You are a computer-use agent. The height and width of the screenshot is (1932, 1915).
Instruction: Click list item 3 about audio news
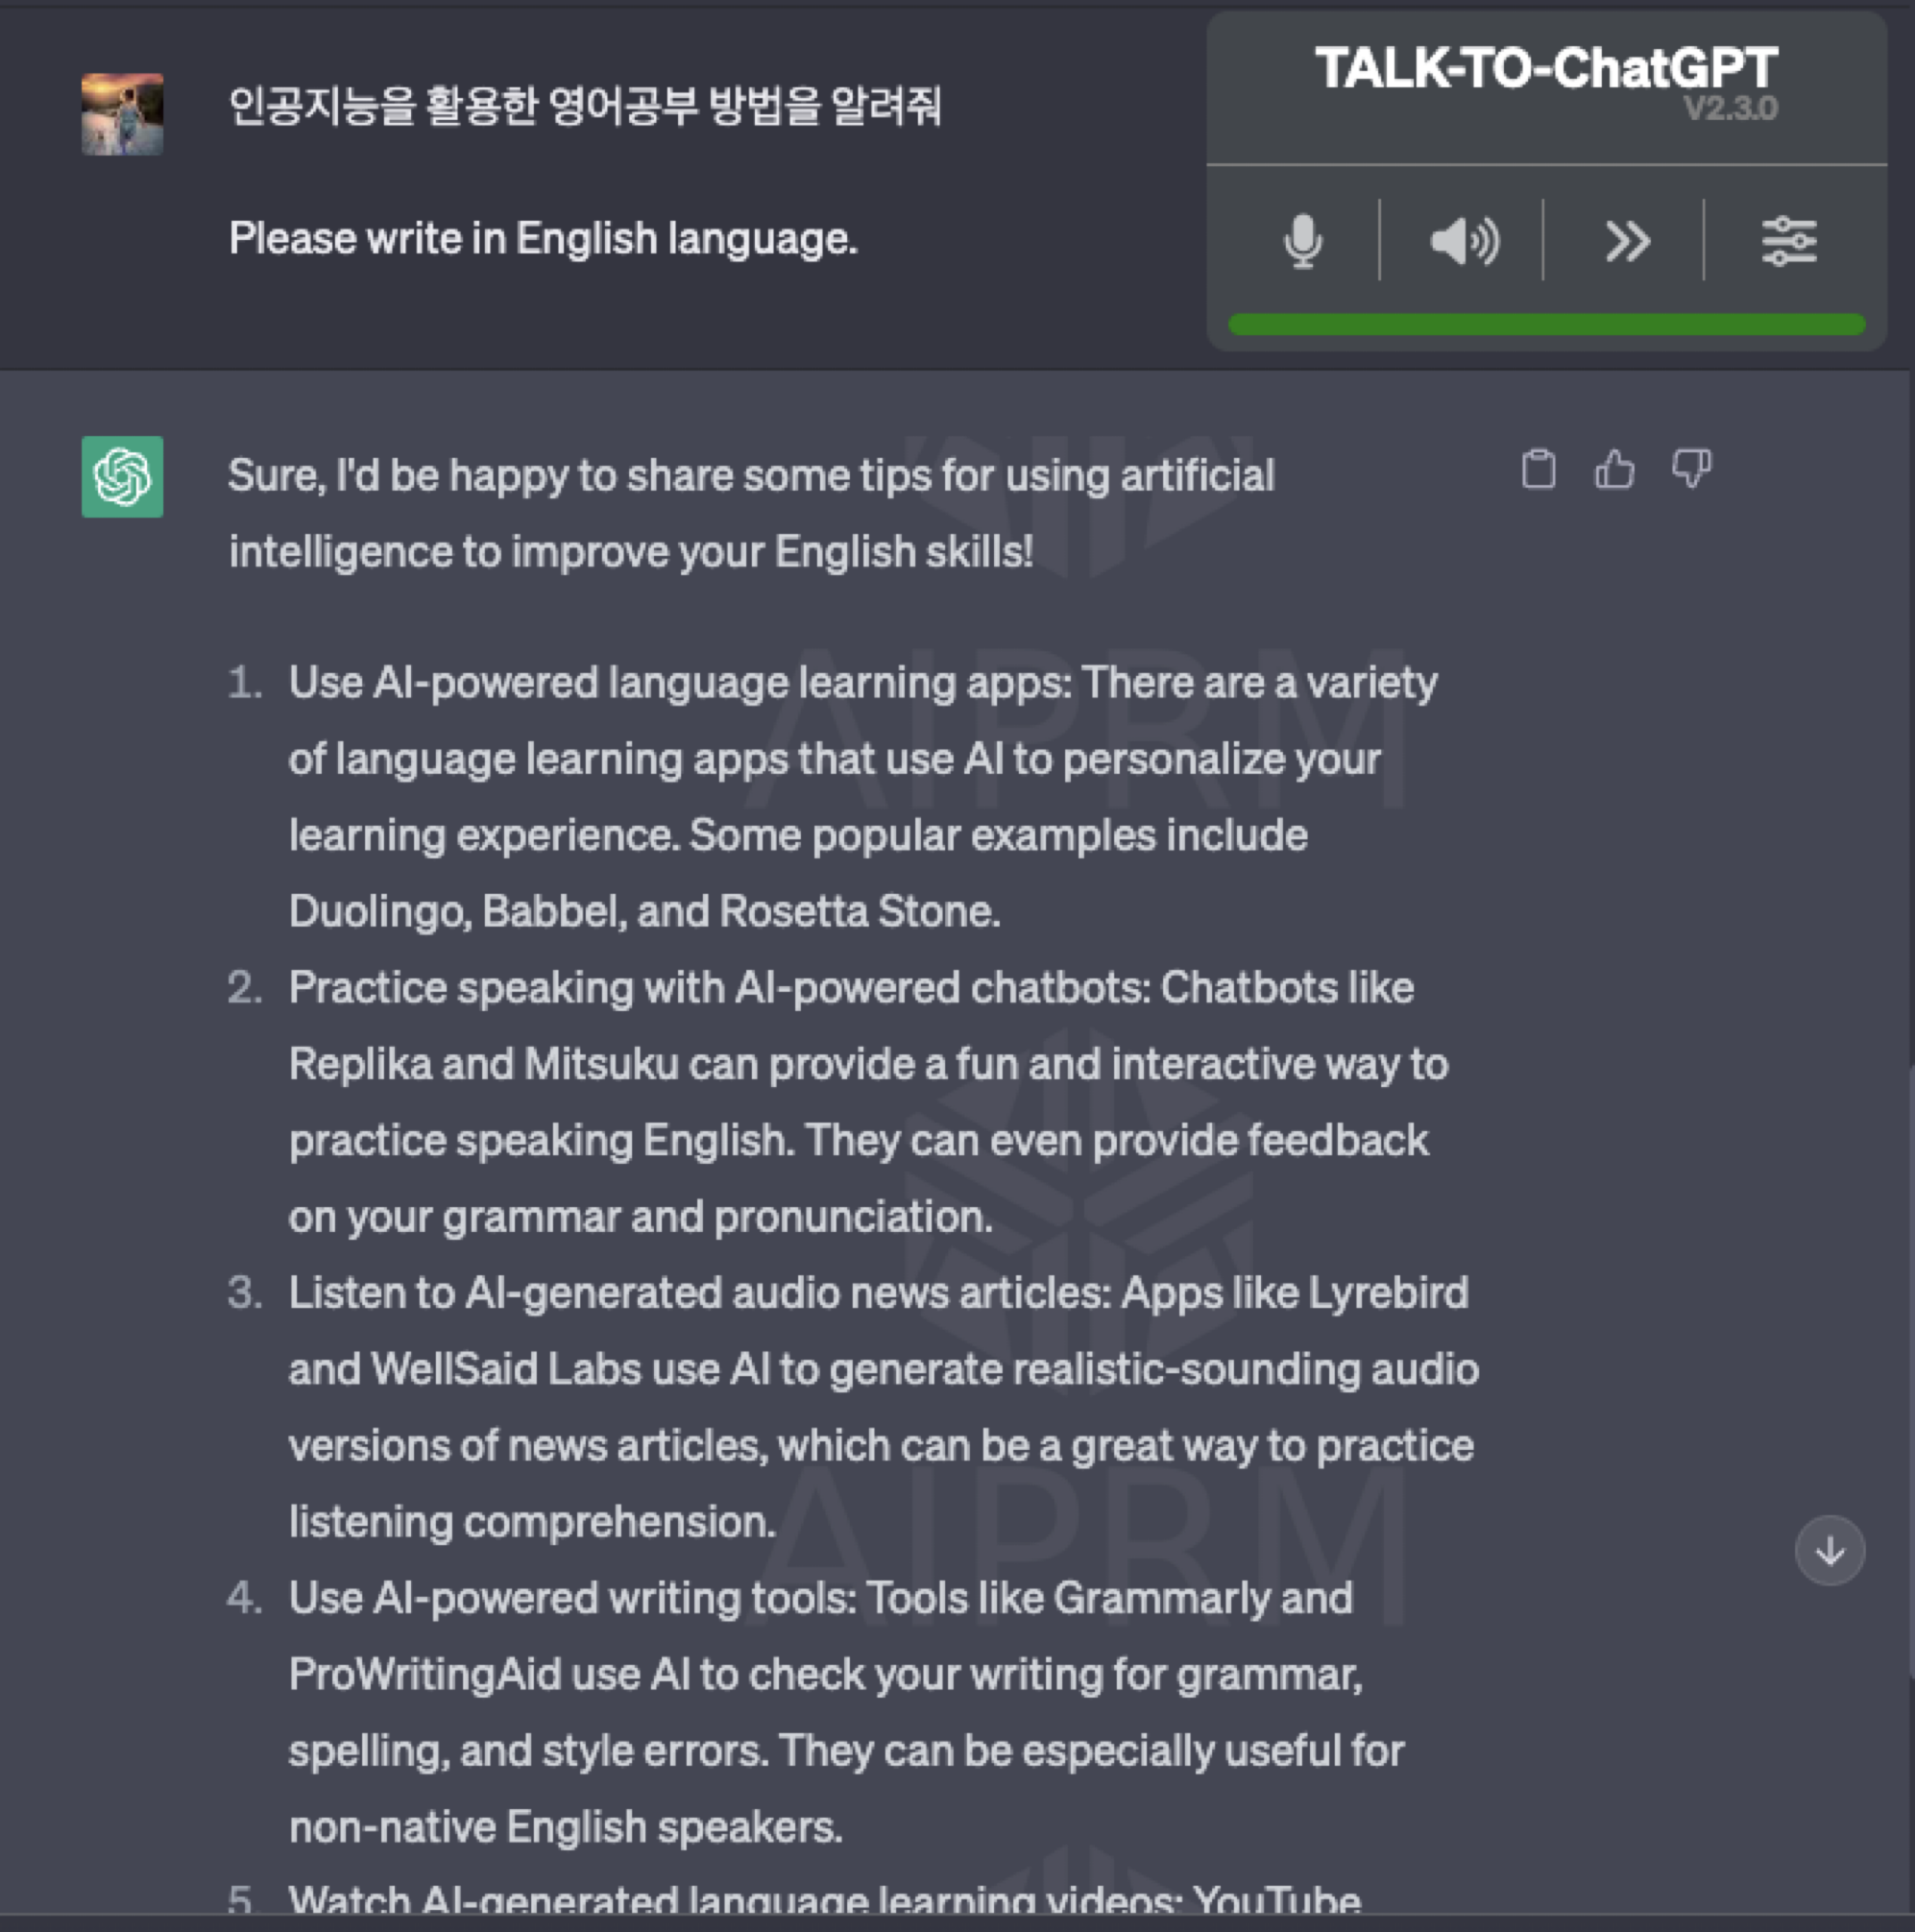pyautogui.click(x=884, y=1407)
